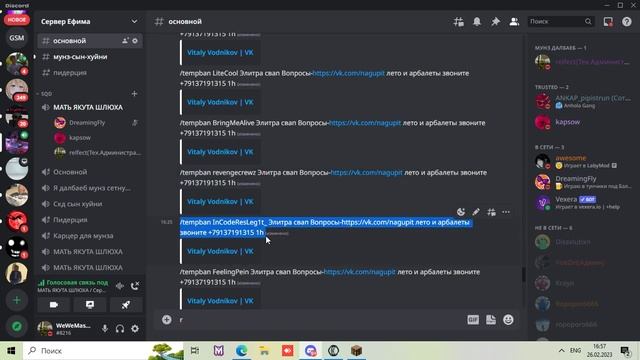This screenshot has width=640, height=360.
Task: Toggle the member list icon
Action: (514, 22)
